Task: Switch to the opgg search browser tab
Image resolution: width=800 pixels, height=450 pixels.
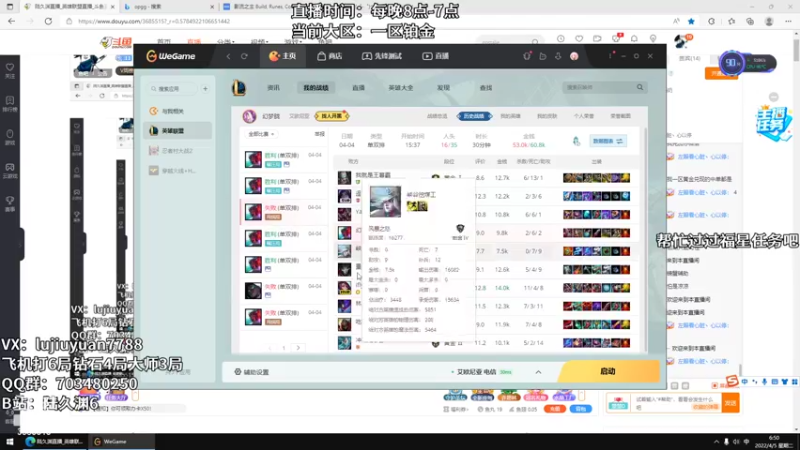Action: pos(168,7)
